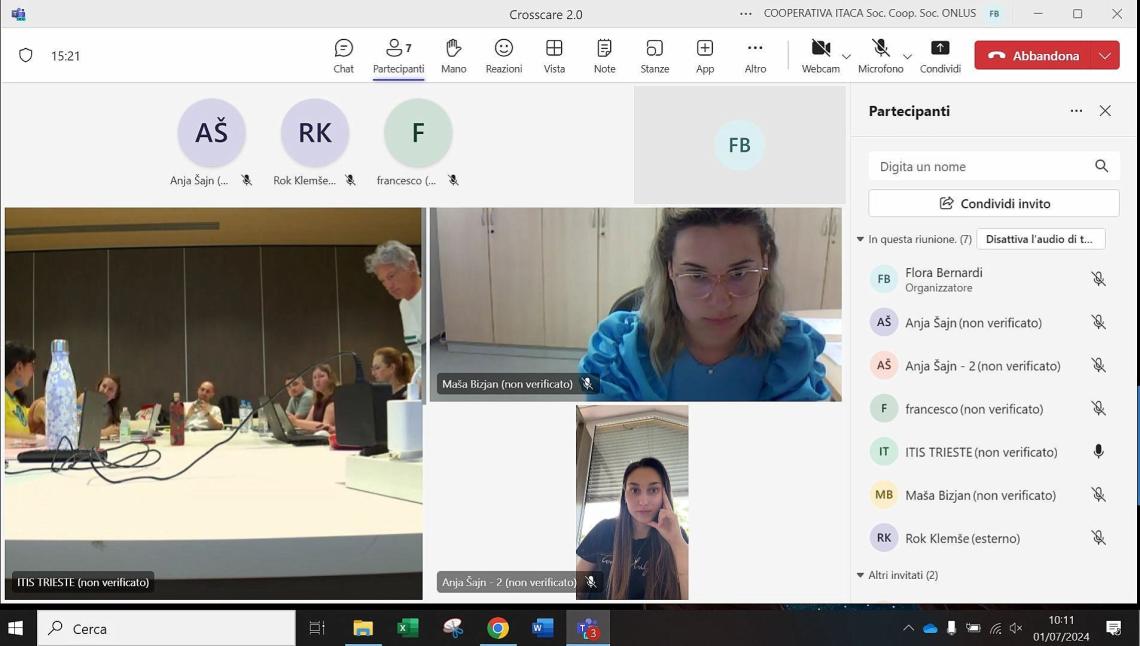The image size is (1140, 646).
Task: Open Microfono options dropdown arrow
Action: tap(907, 56)
